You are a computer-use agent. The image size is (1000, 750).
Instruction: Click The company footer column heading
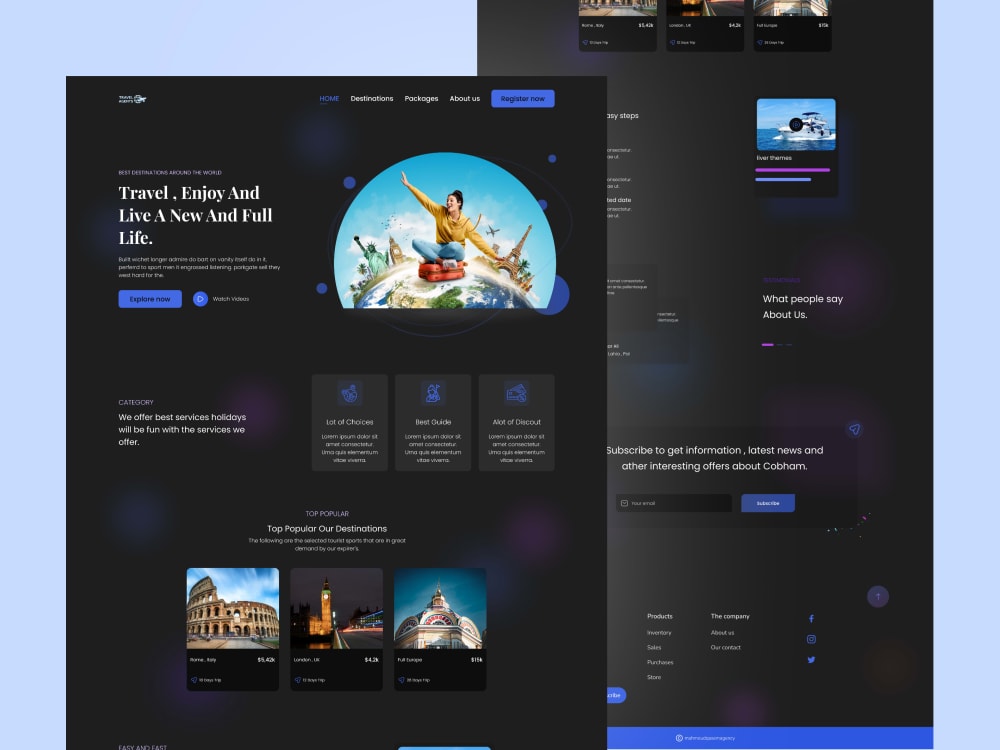click(x=730, y=616)
